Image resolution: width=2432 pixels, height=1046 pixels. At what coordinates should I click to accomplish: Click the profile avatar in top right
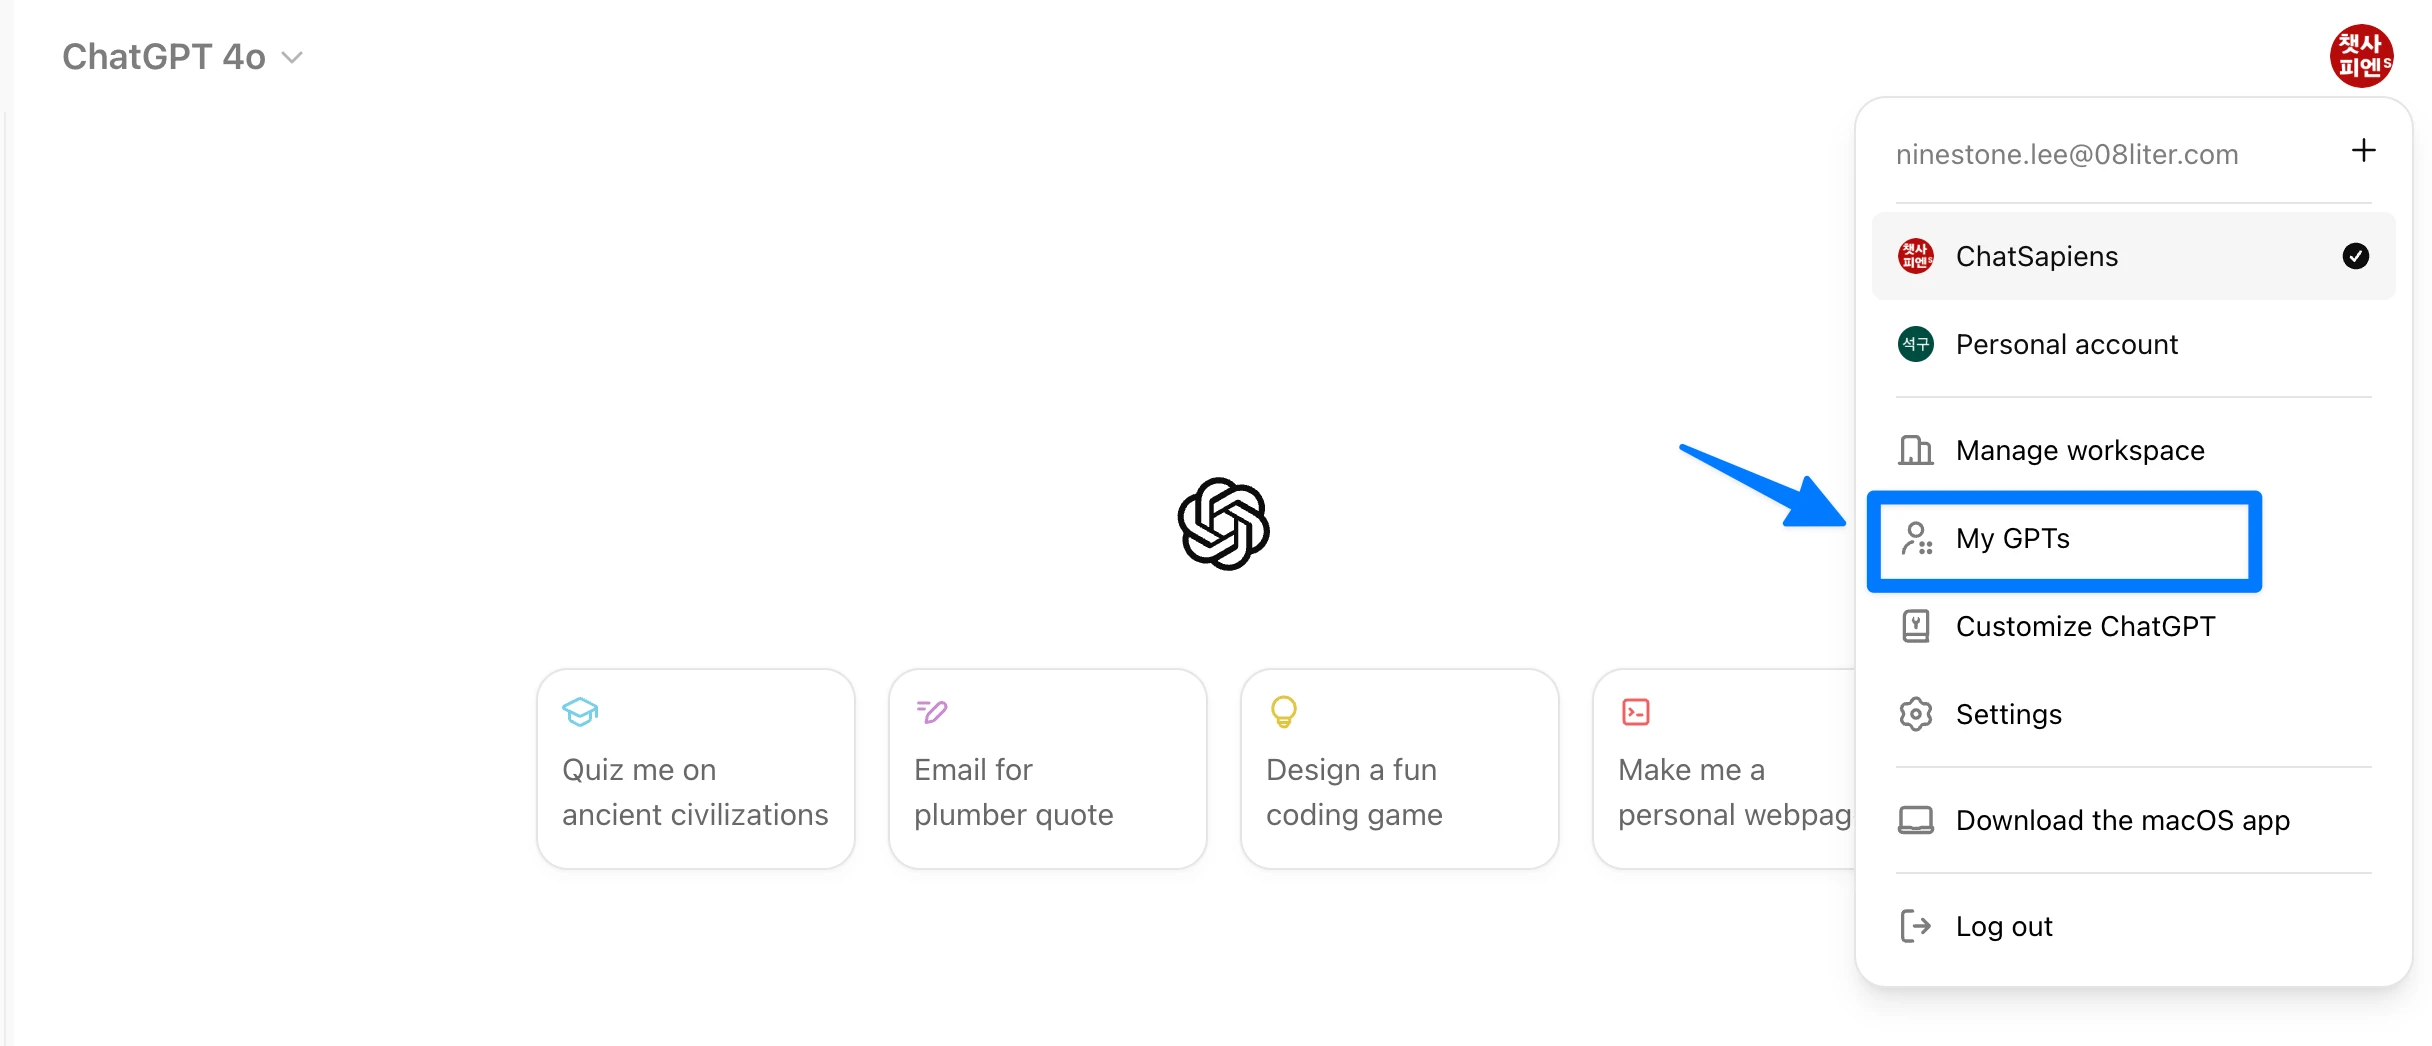pos(2361,56)
